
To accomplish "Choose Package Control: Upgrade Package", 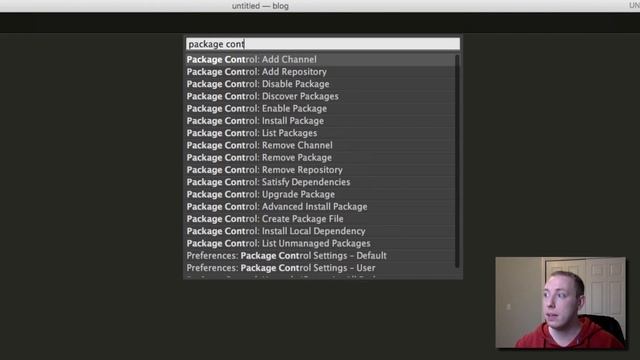I will [x=320, y=194].
